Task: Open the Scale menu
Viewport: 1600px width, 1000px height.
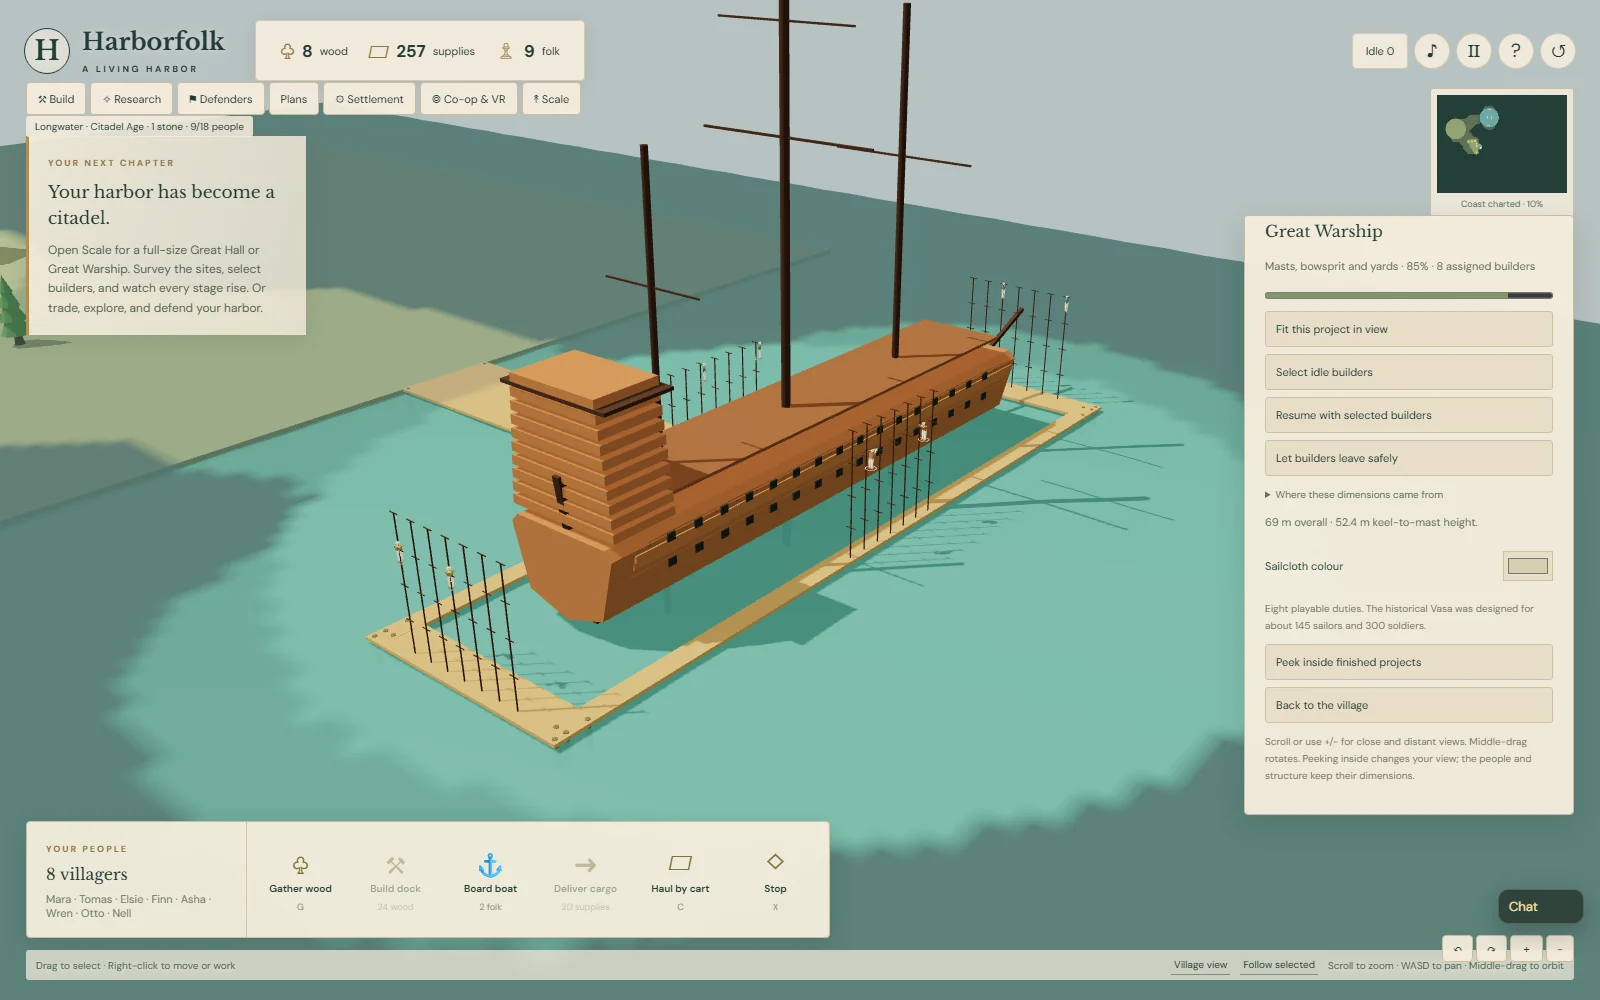Action: pyautogui.click(x=551, y=99)
